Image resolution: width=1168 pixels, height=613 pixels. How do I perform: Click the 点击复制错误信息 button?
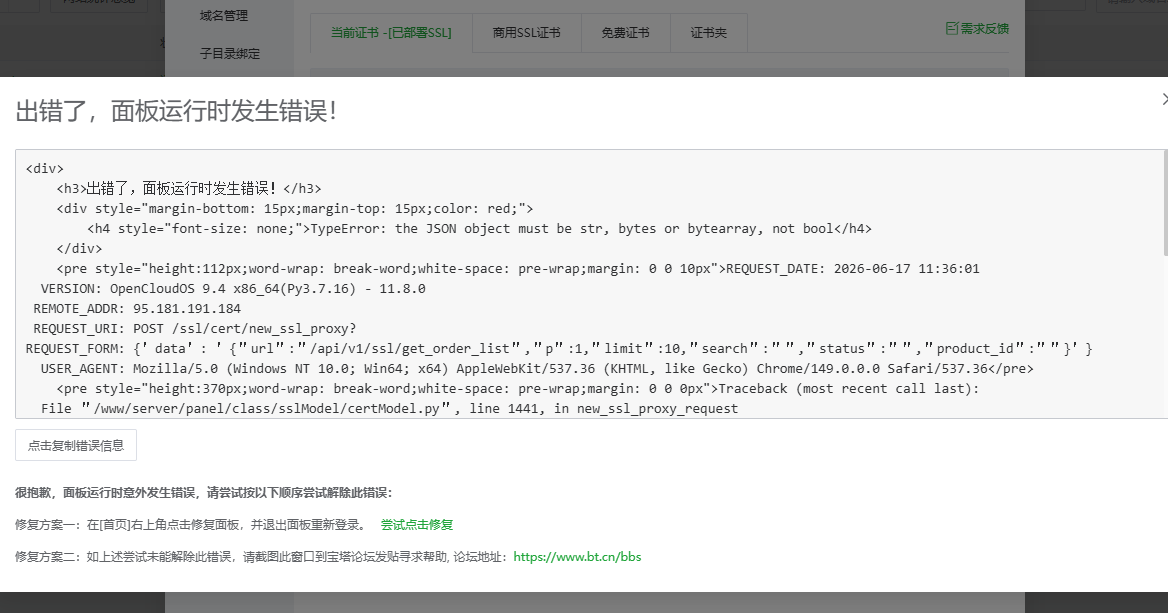[x=76, y=445]
